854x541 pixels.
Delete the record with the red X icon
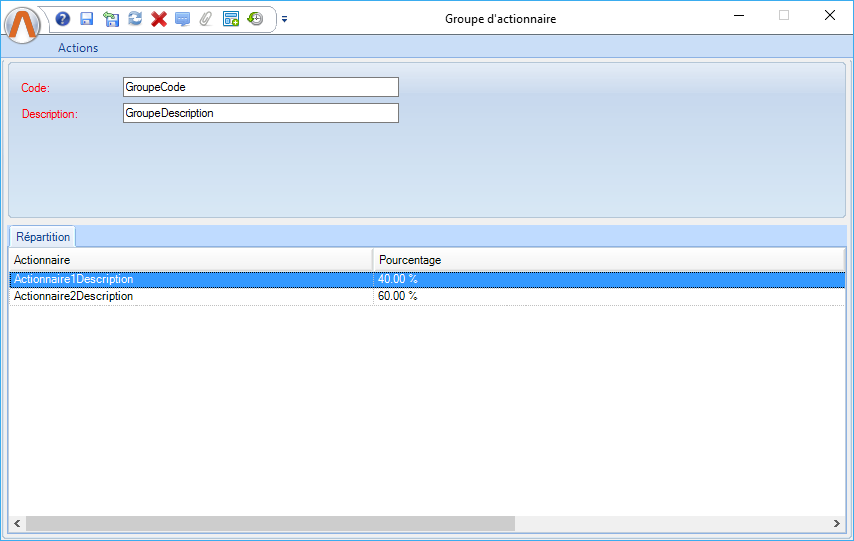point(159,19)
